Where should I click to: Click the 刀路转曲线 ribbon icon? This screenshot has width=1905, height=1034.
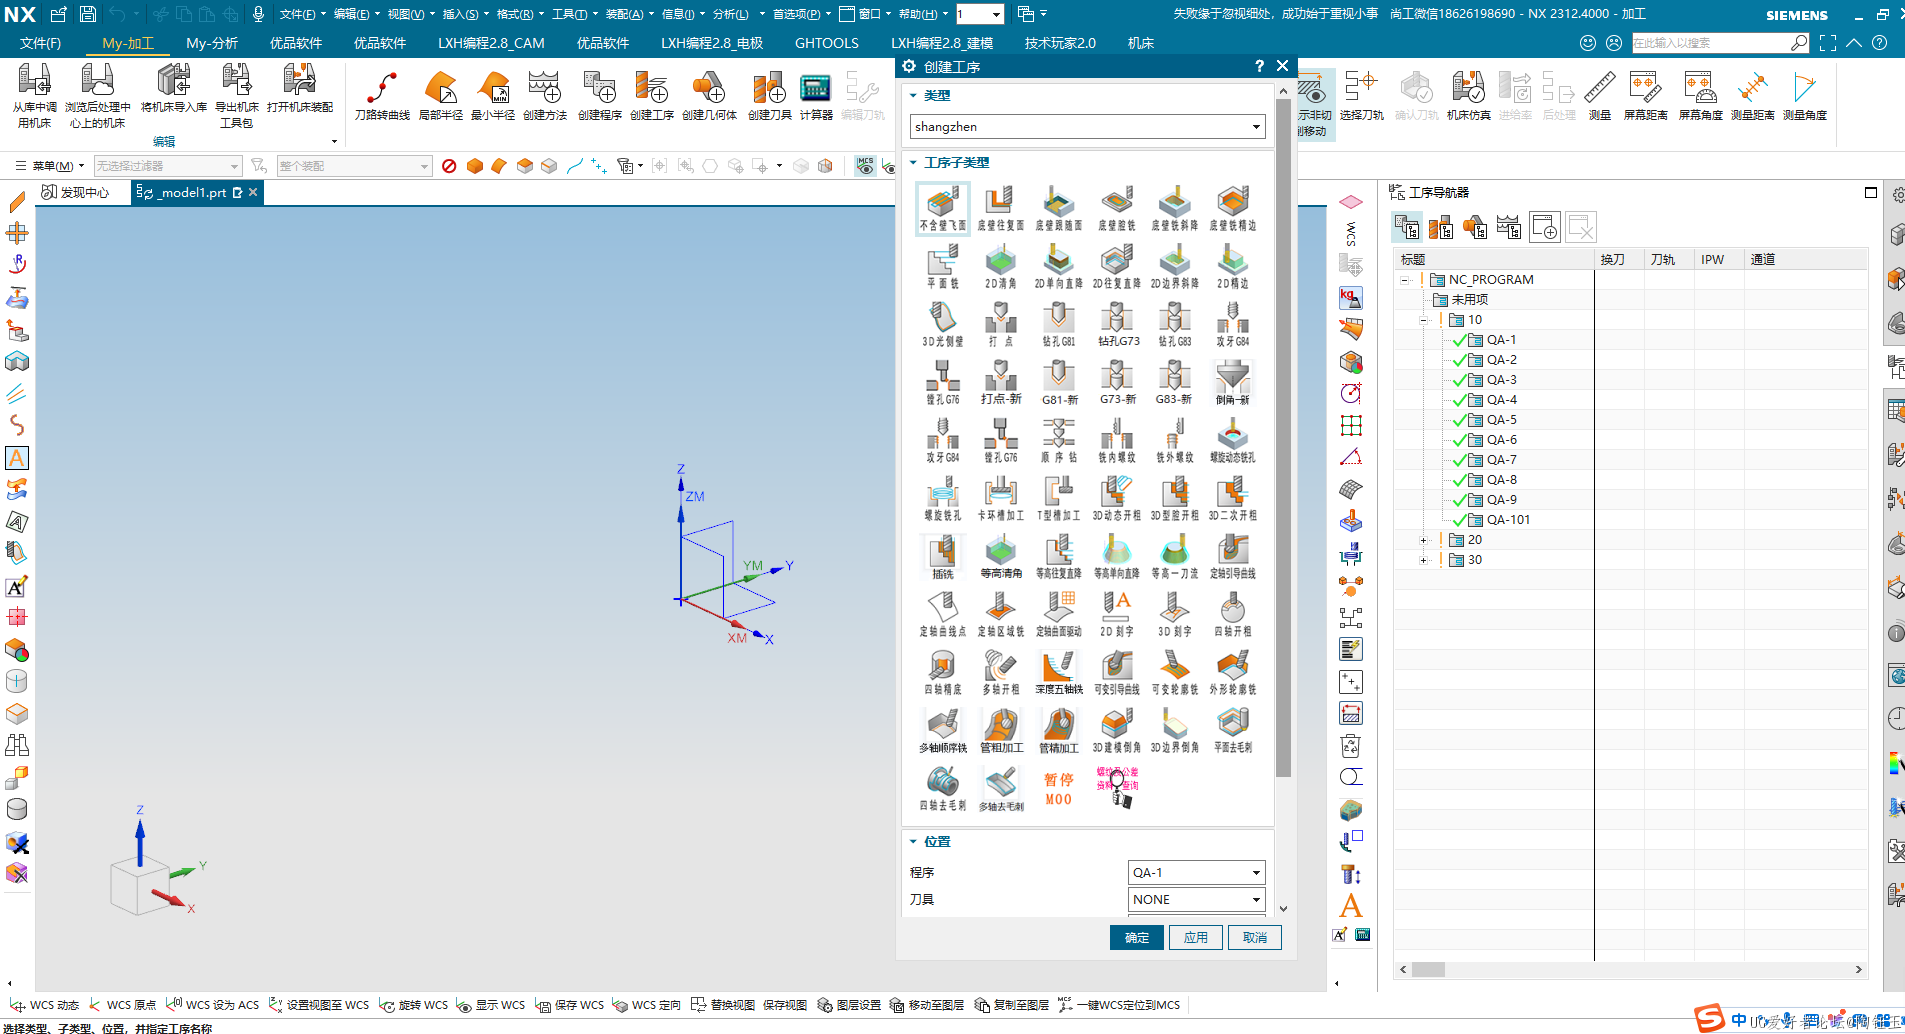[x=382, y=96]
